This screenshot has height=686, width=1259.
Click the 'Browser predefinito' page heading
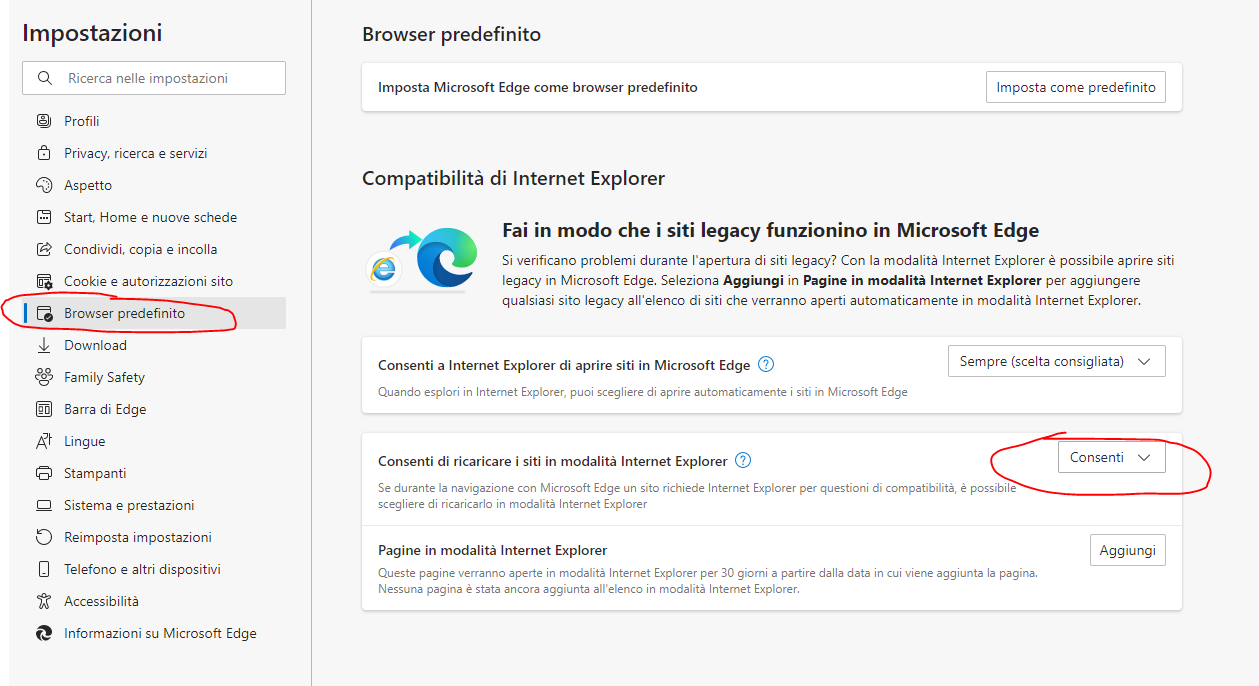click(x=451, y=34)
